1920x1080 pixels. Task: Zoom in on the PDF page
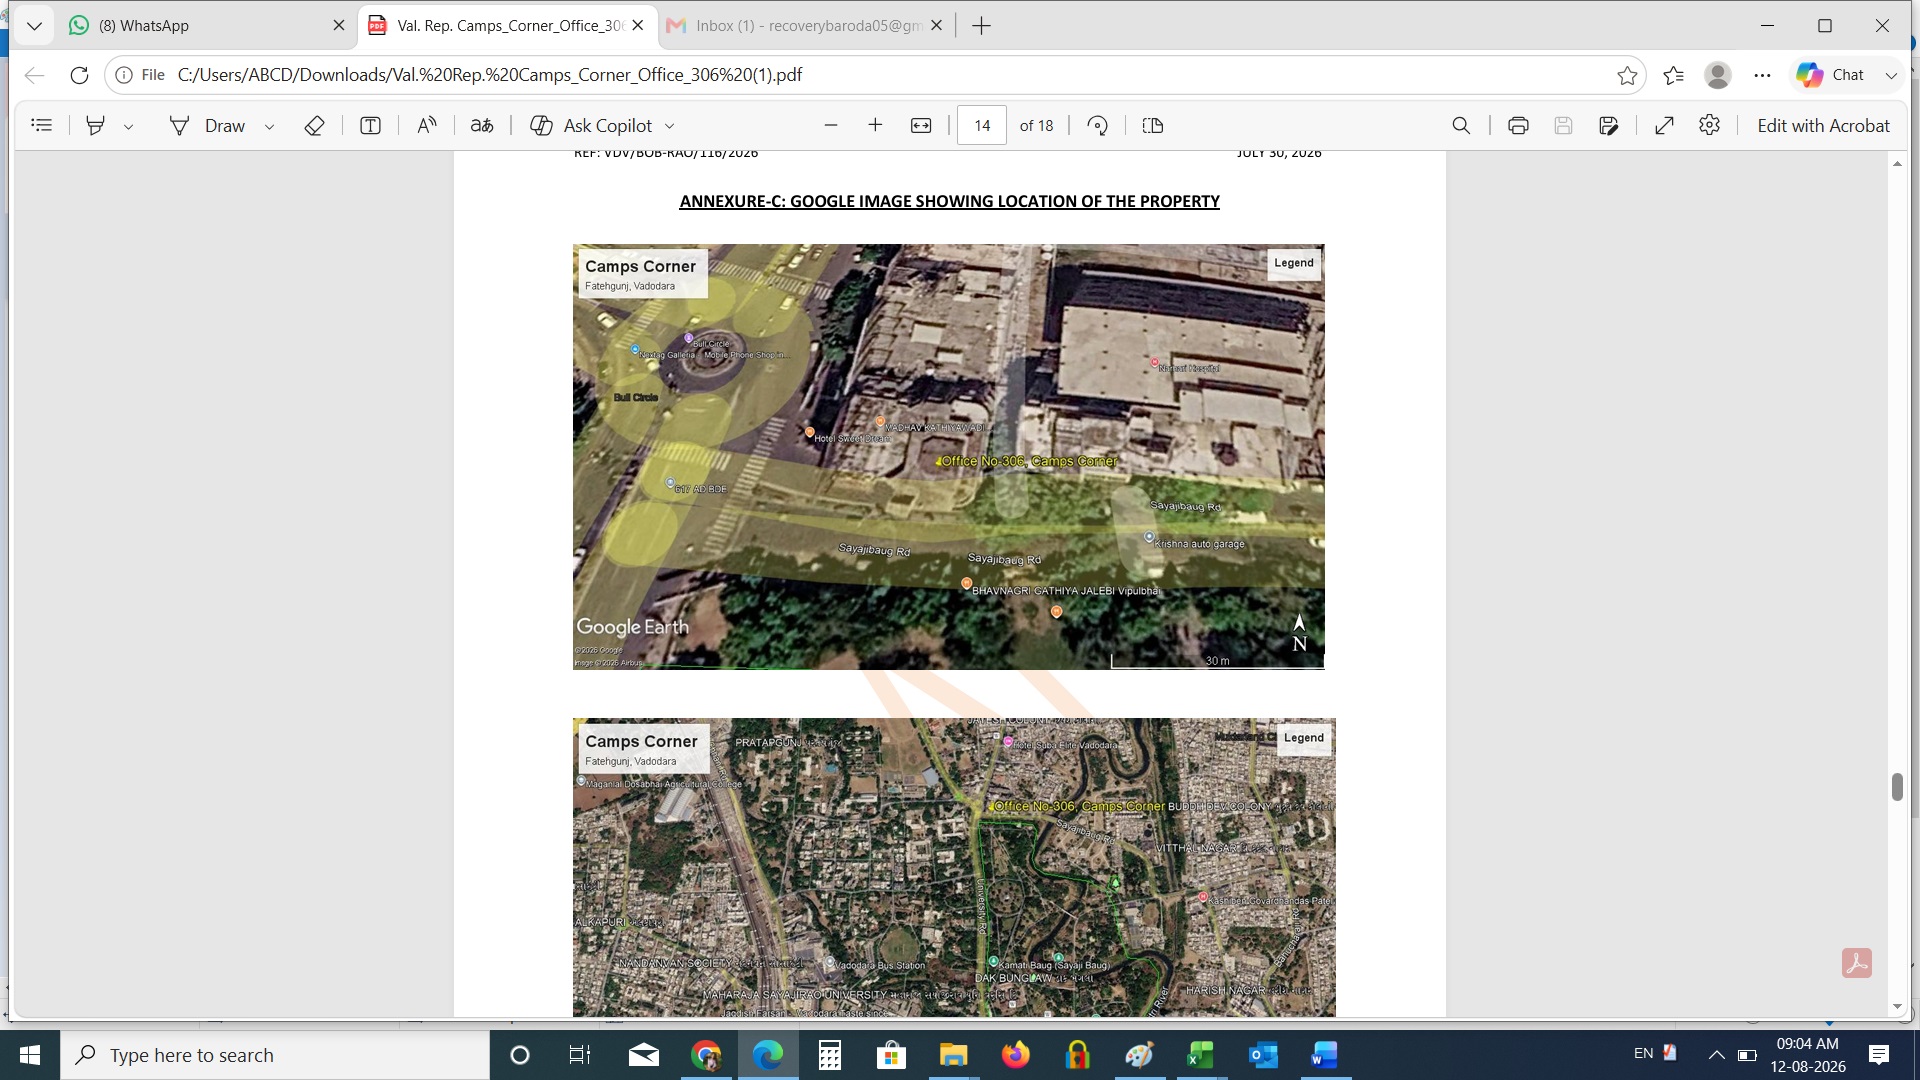click(x=875, y=125)
